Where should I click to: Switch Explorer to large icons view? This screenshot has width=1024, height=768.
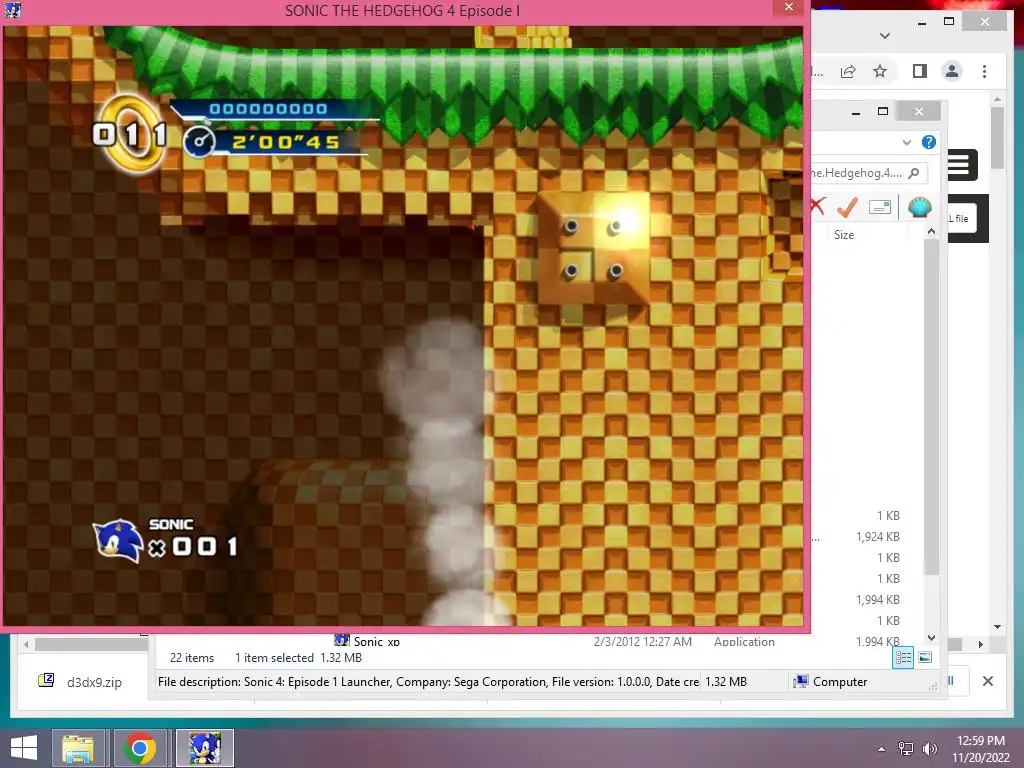point(925,657)
